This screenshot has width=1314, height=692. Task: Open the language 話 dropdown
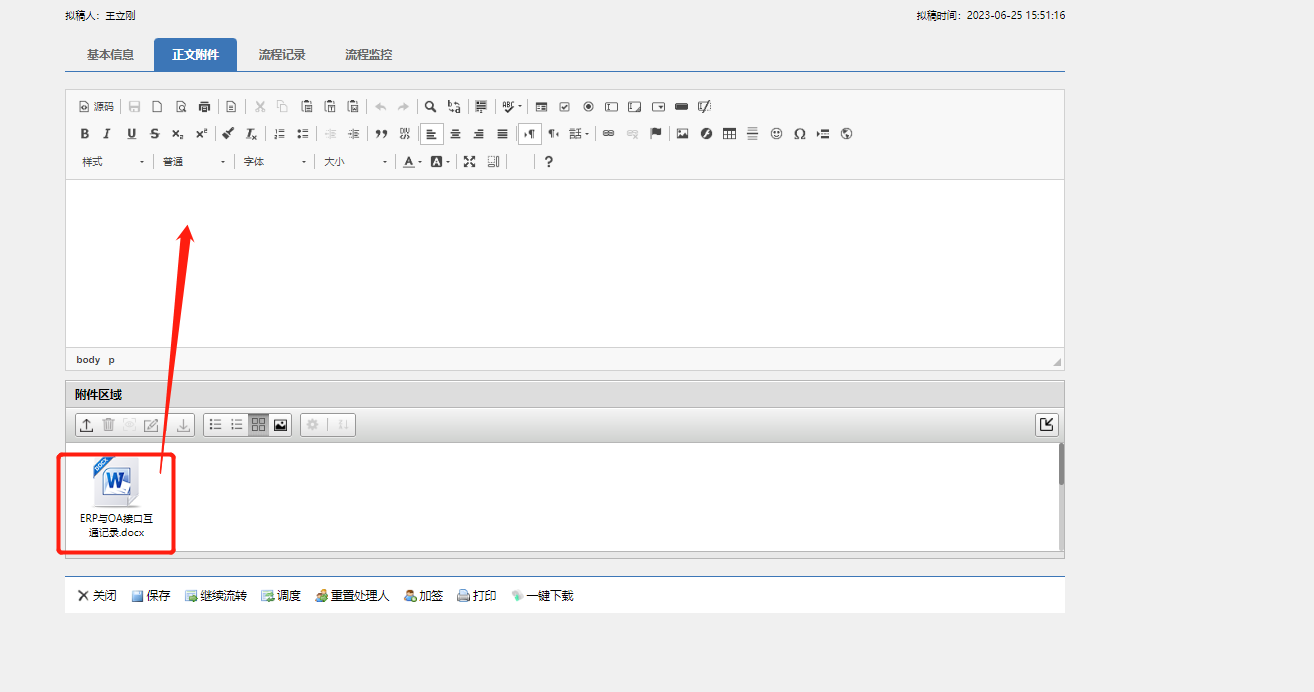pos(579,133)
